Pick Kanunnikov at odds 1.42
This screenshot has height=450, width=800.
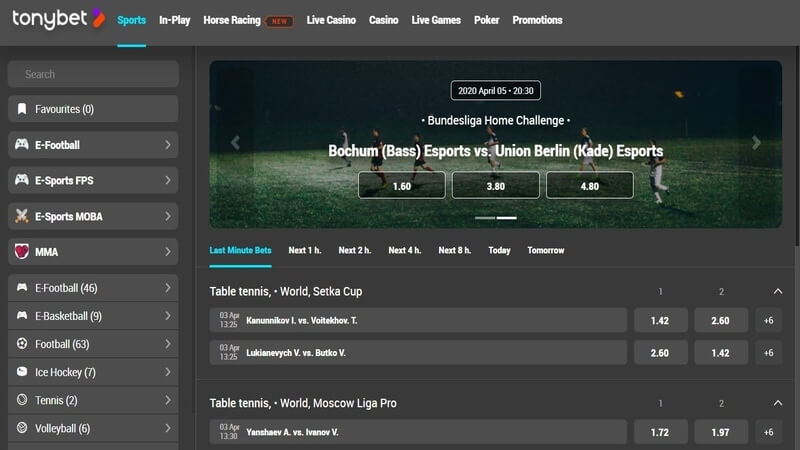click(660, 320)
